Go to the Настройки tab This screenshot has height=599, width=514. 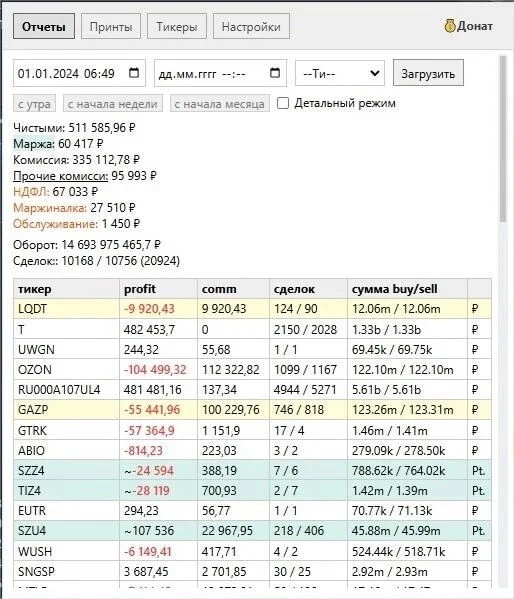tap(251, 26)
